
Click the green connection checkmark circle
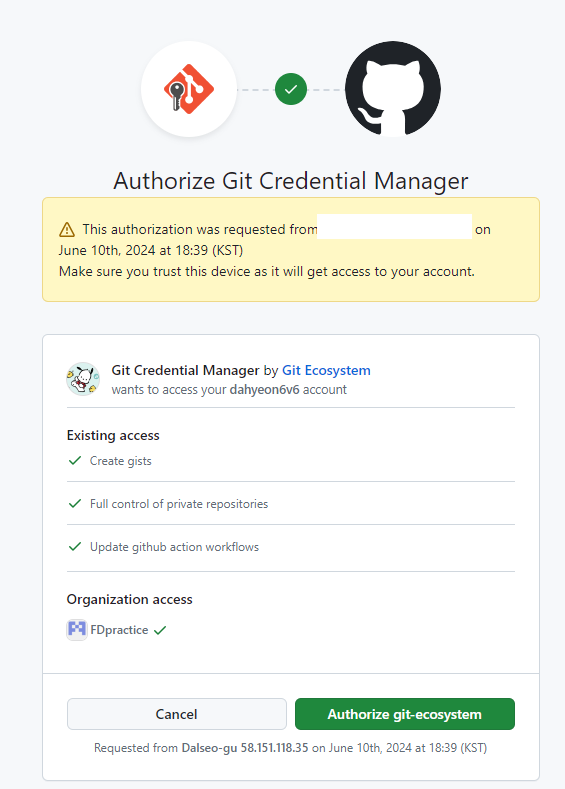coord(291,89)
